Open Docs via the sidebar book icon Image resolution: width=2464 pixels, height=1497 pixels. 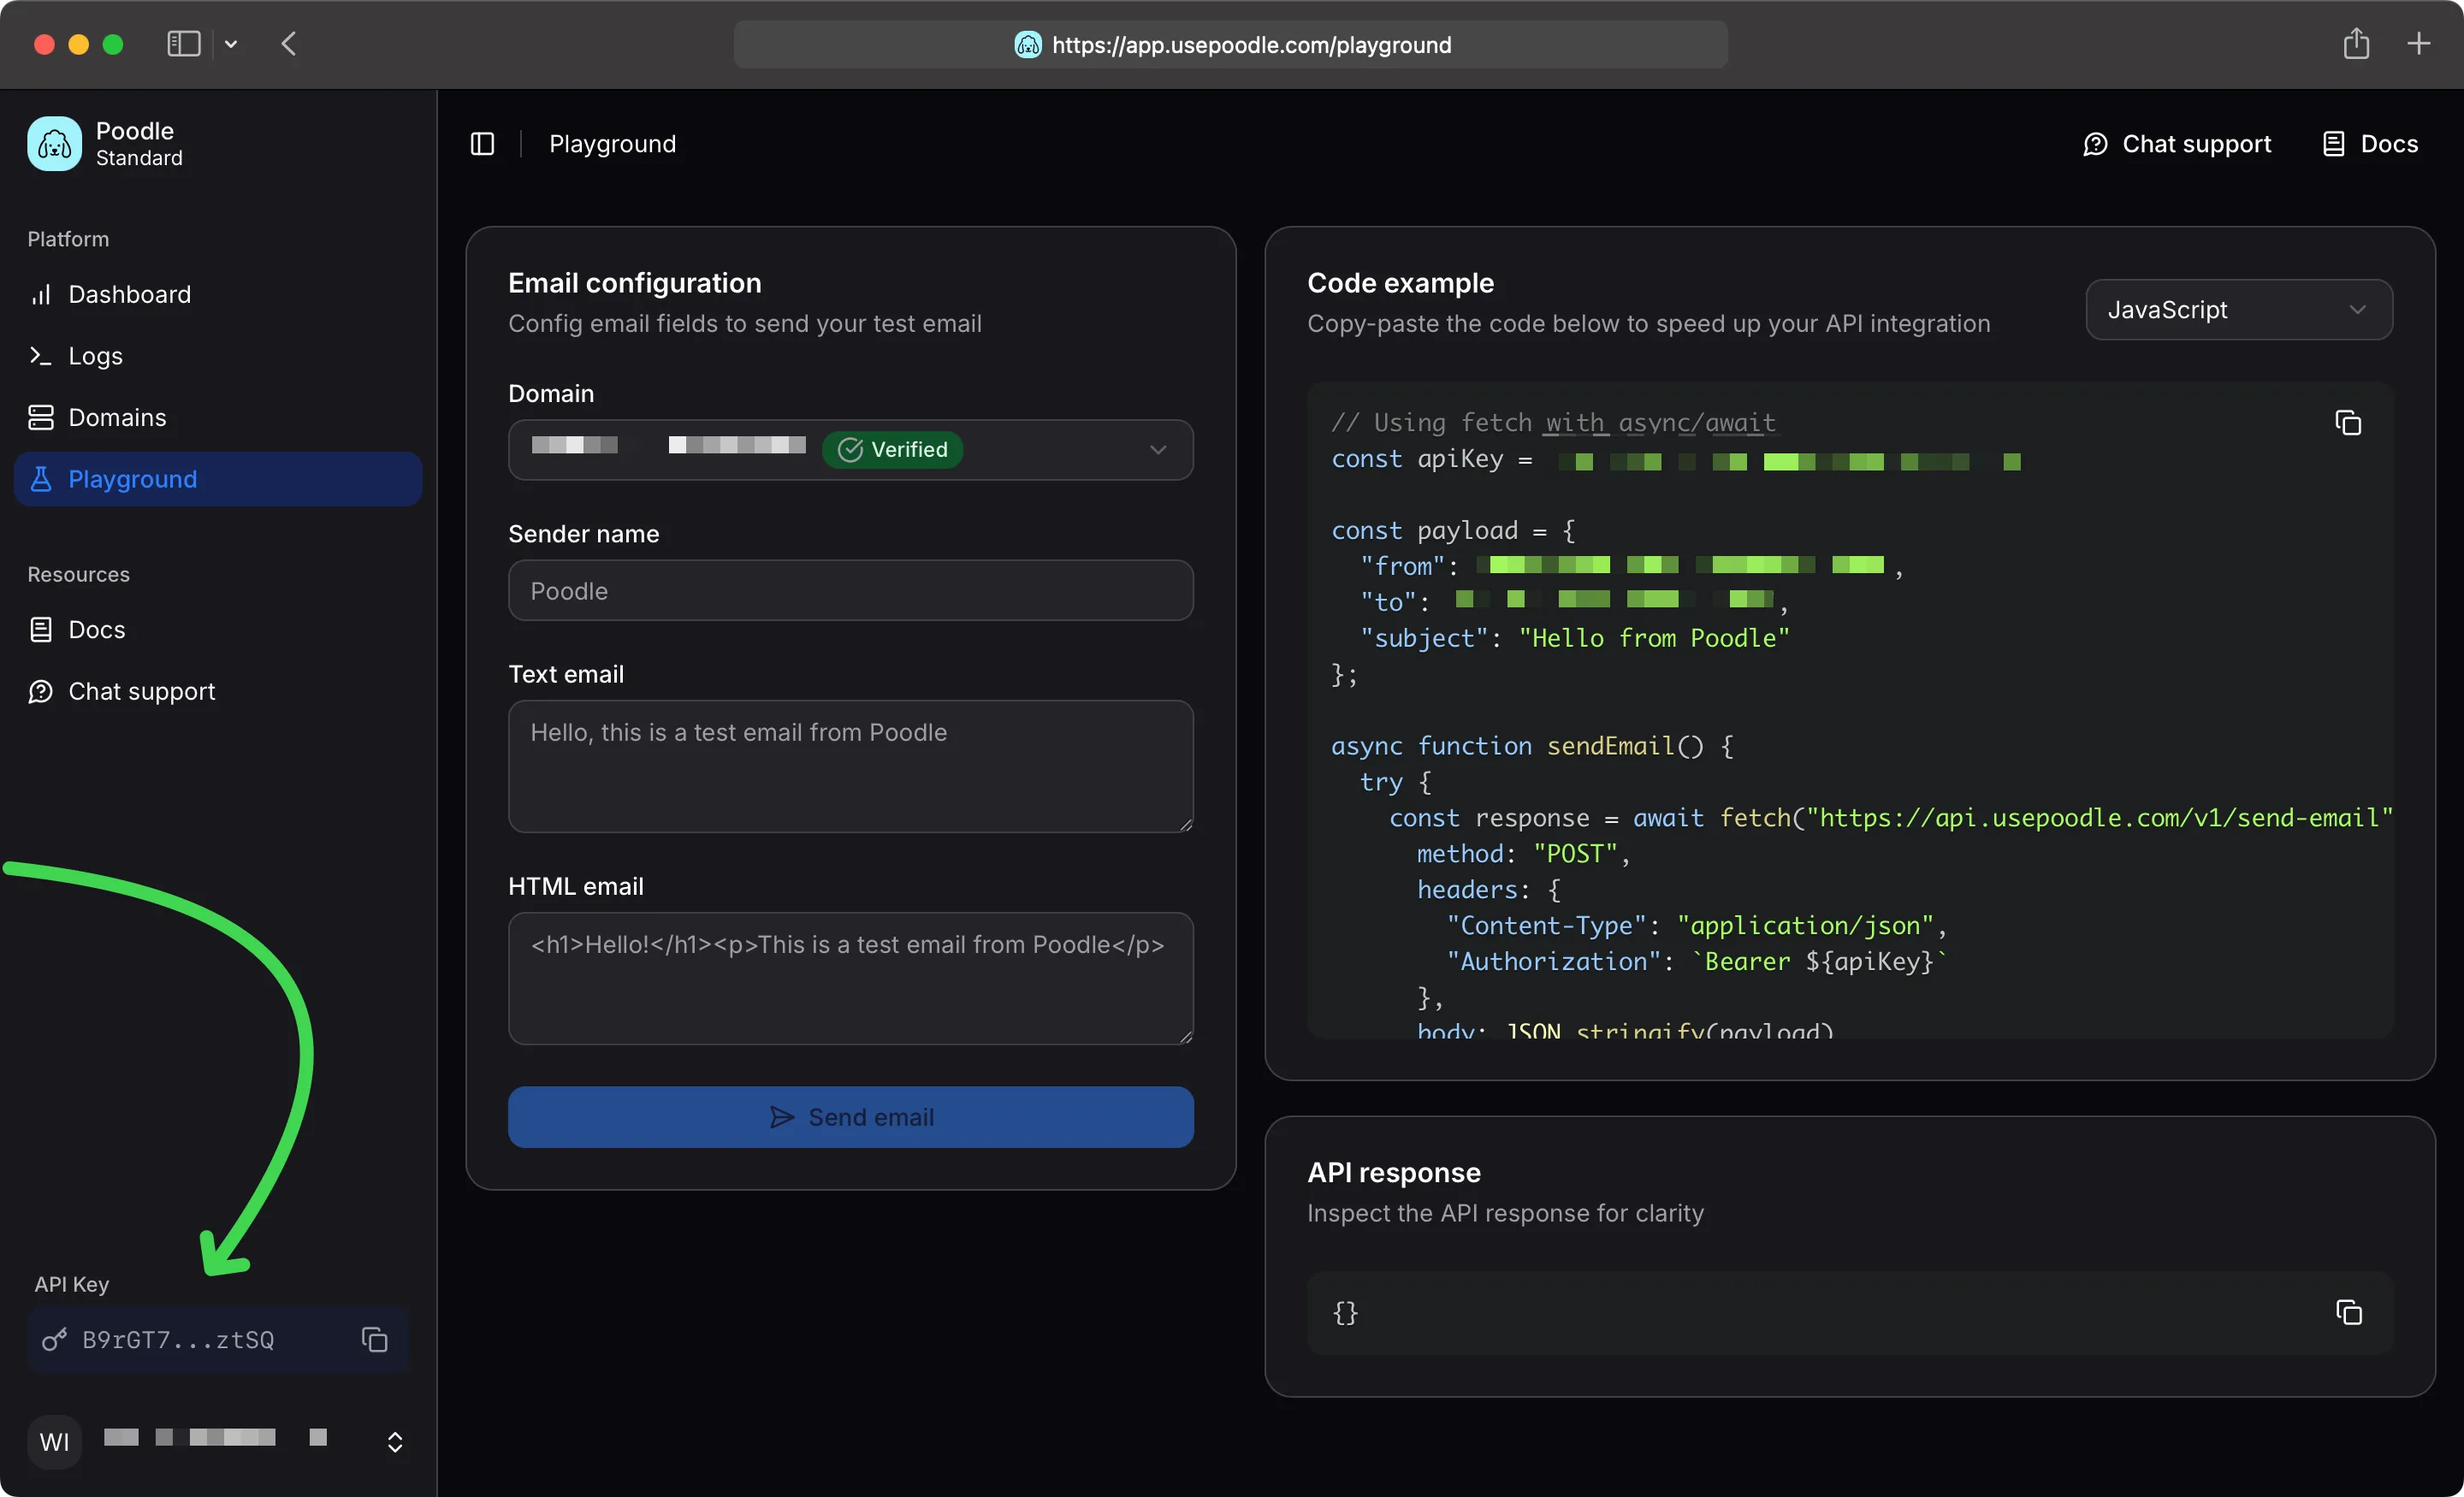(41, 629)
